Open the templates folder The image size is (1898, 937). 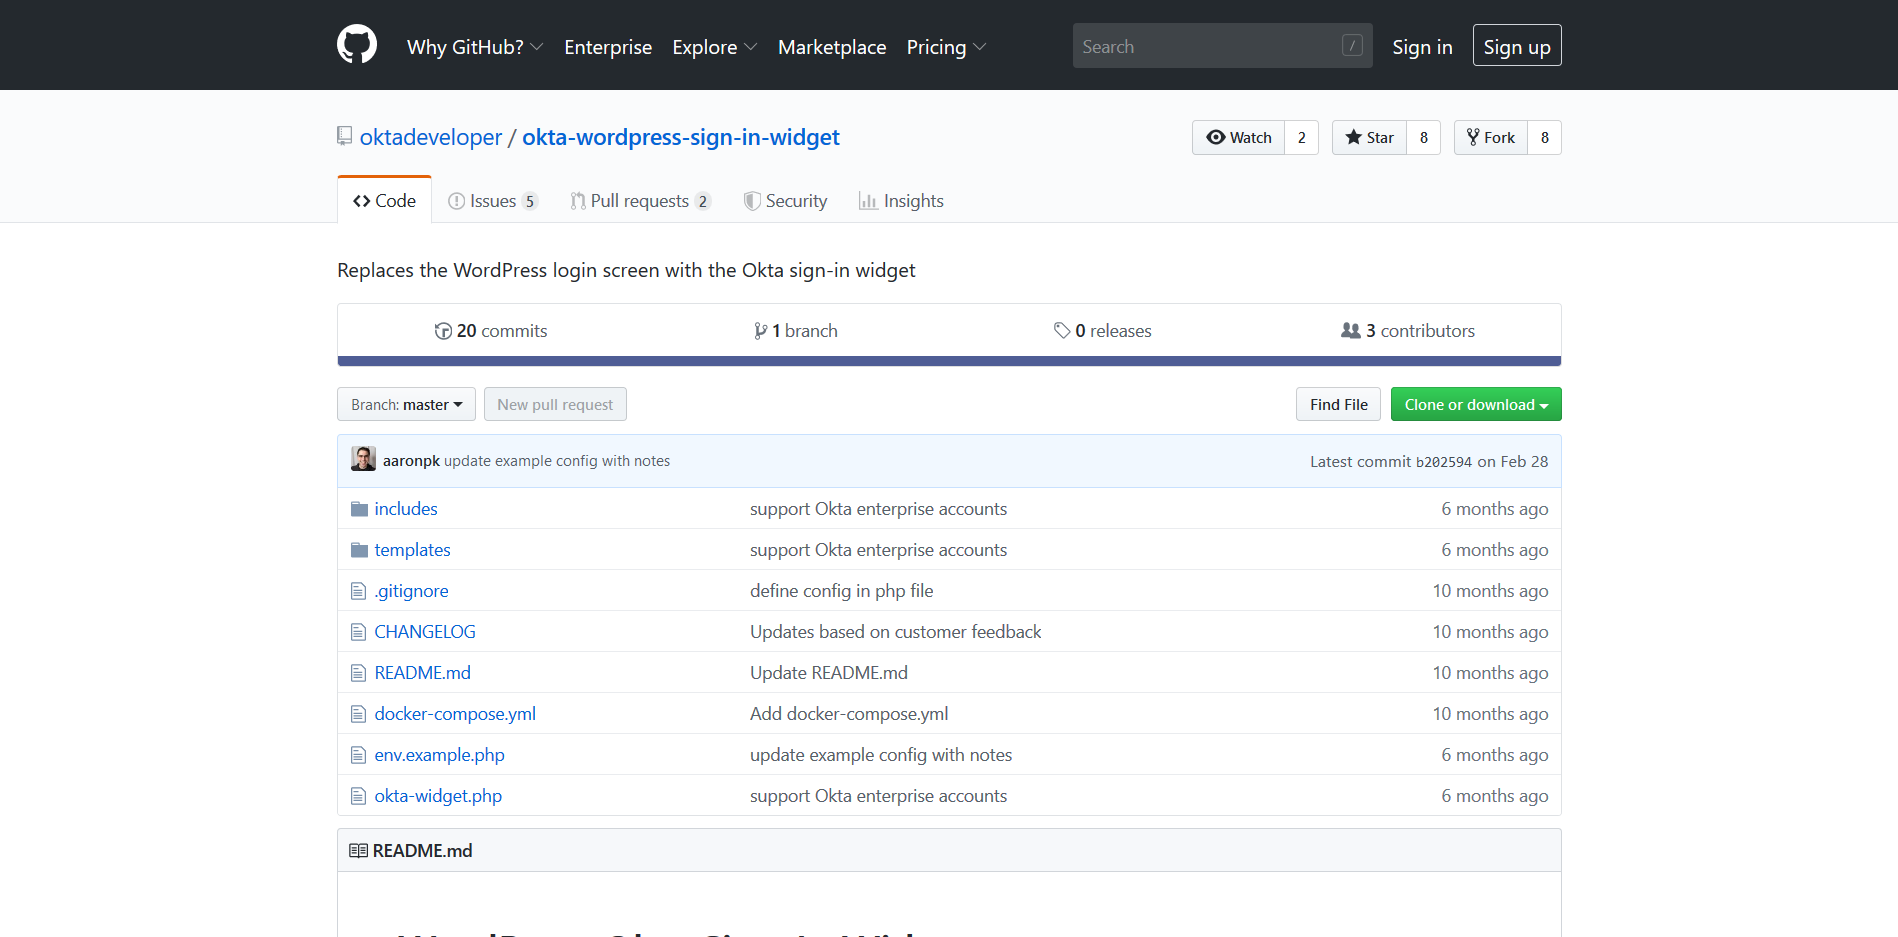click(412, 550)
